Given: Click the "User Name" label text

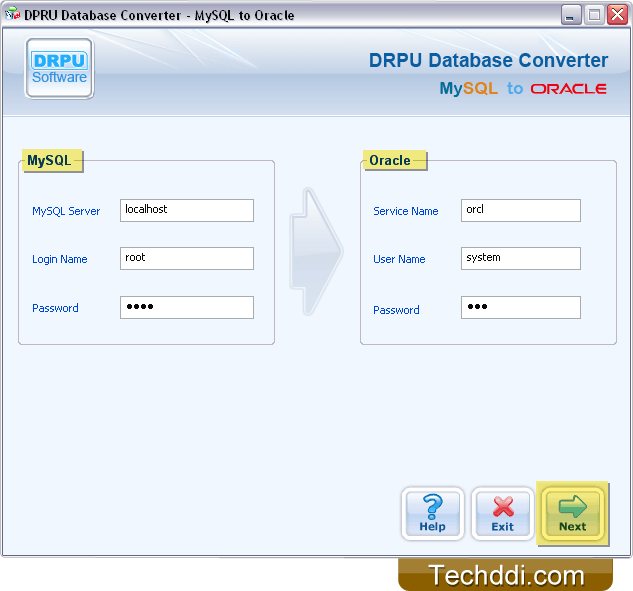Looking at the screenshot, I should point(399,259).
